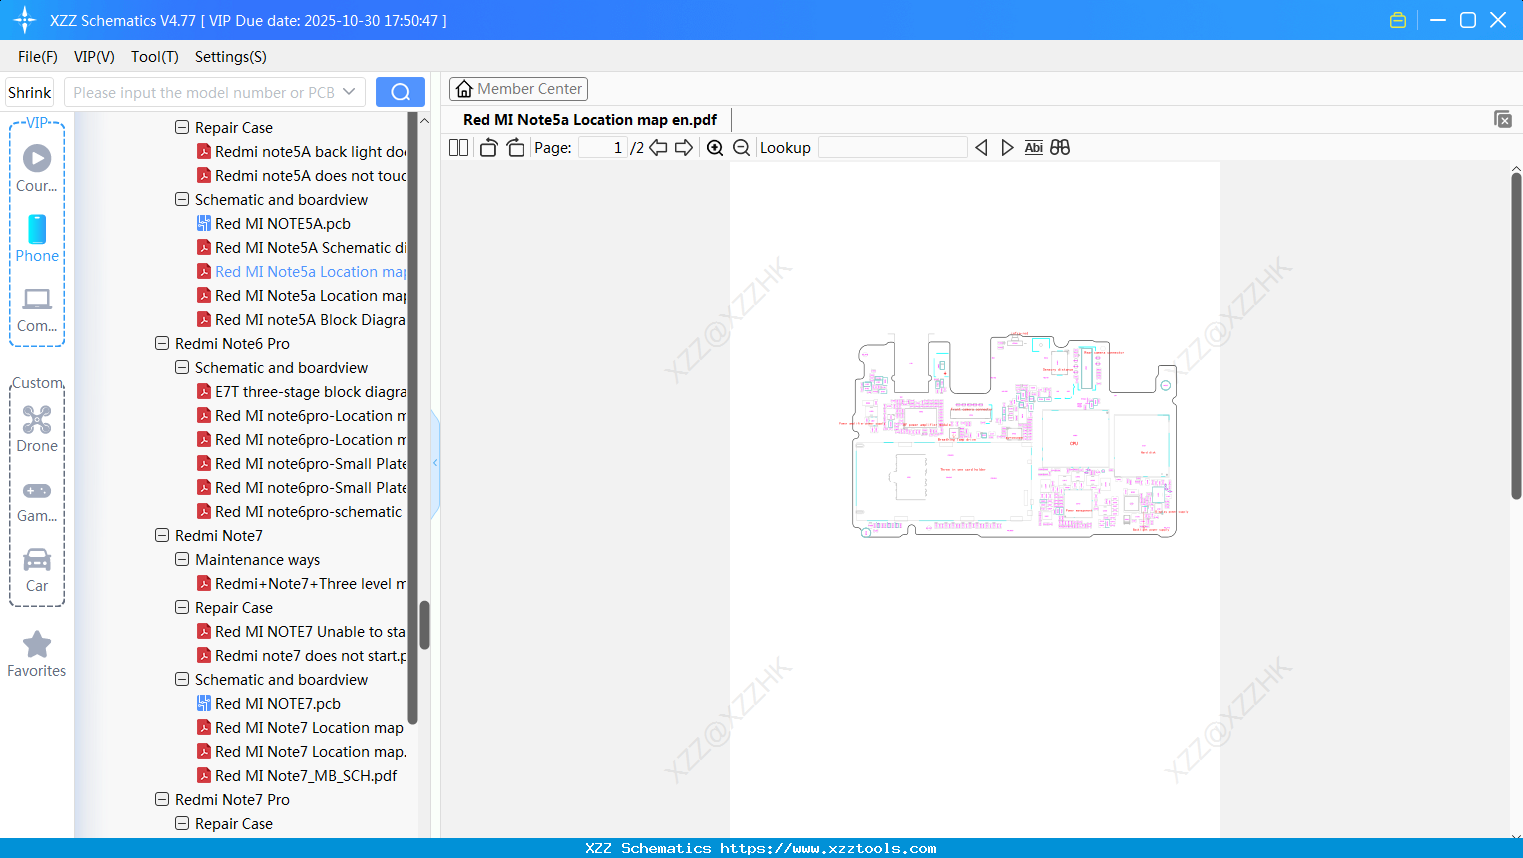Click the model tree vertical scrollbar thumb
Image resolution: width=1523 pixels, height=858 pixels.
click(x=424, y=625)
